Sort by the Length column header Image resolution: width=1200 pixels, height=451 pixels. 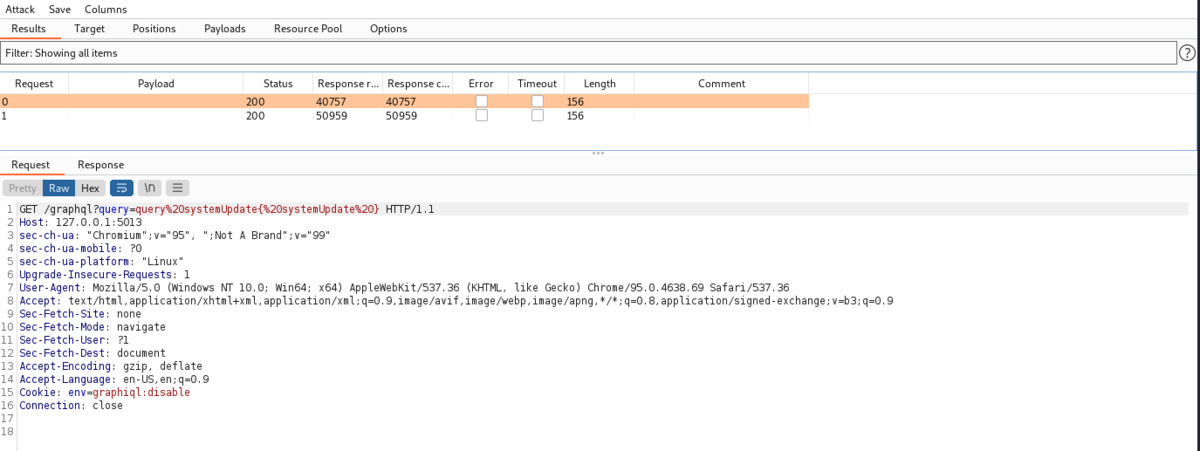599,84
